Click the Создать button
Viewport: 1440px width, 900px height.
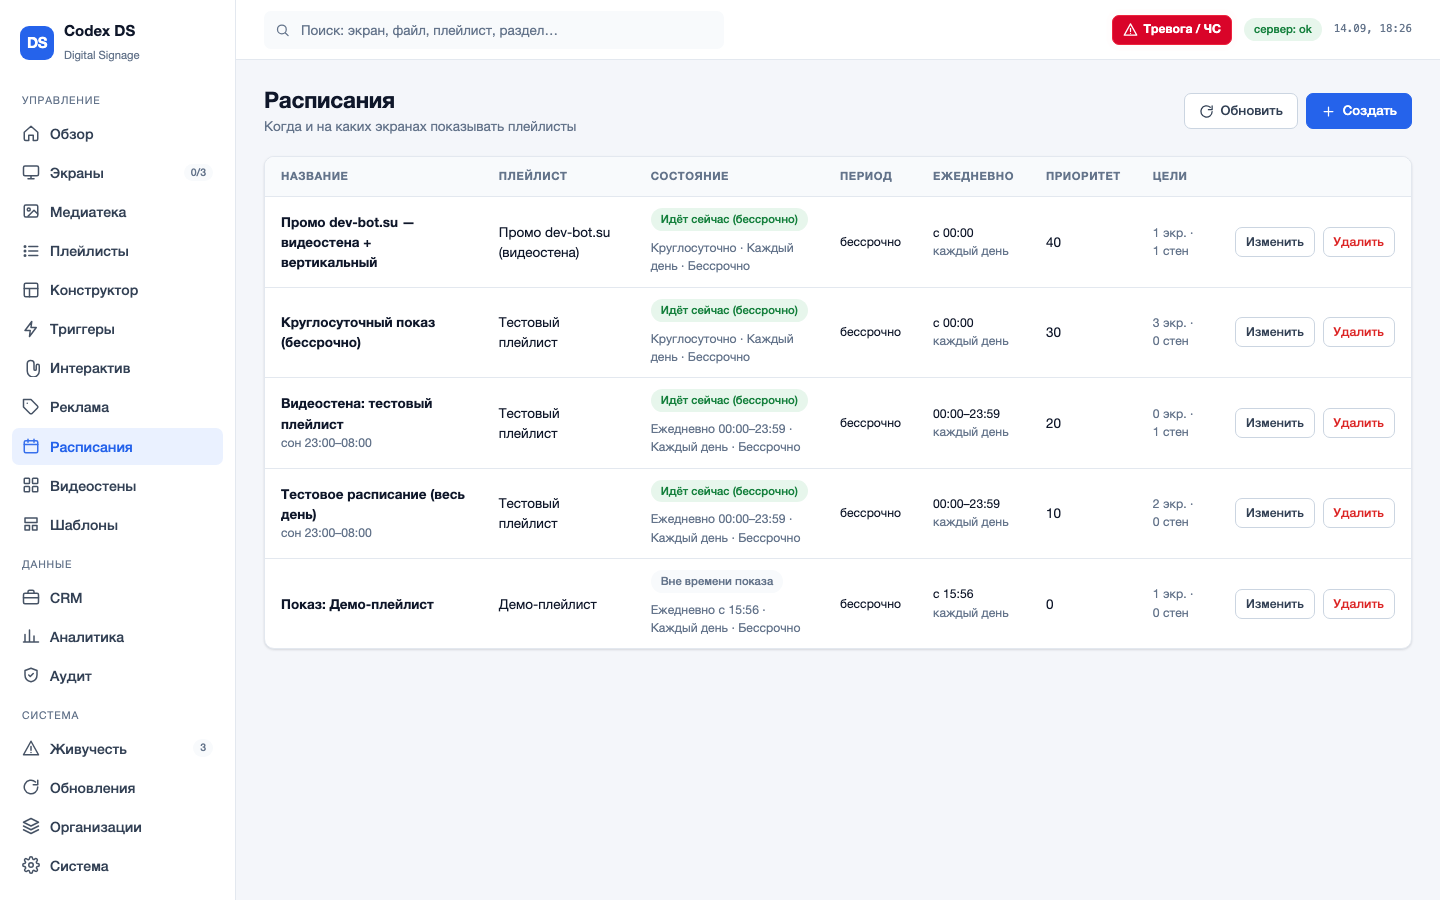(1359, 111)
